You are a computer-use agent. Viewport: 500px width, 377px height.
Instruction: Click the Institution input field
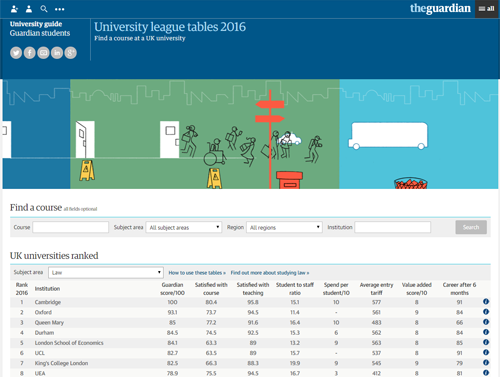pos(393,227)
